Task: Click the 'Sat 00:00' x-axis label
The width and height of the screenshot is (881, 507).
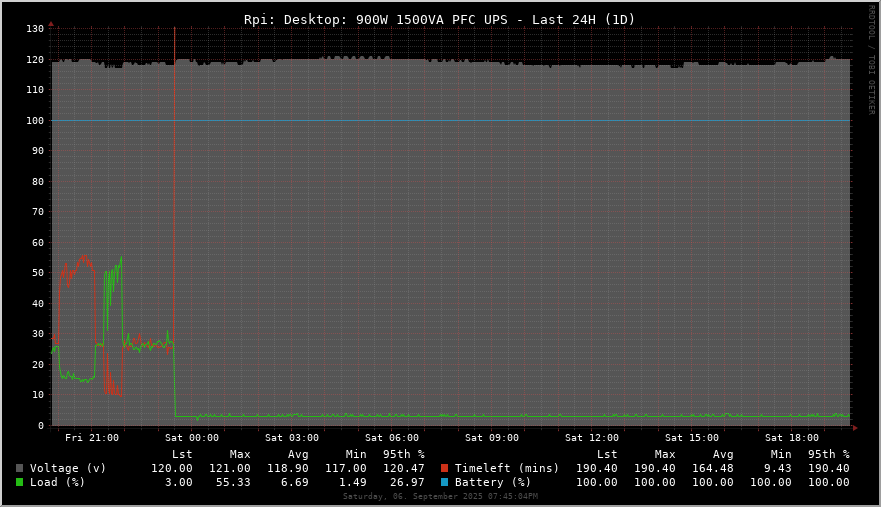Action: pos(192,438)
